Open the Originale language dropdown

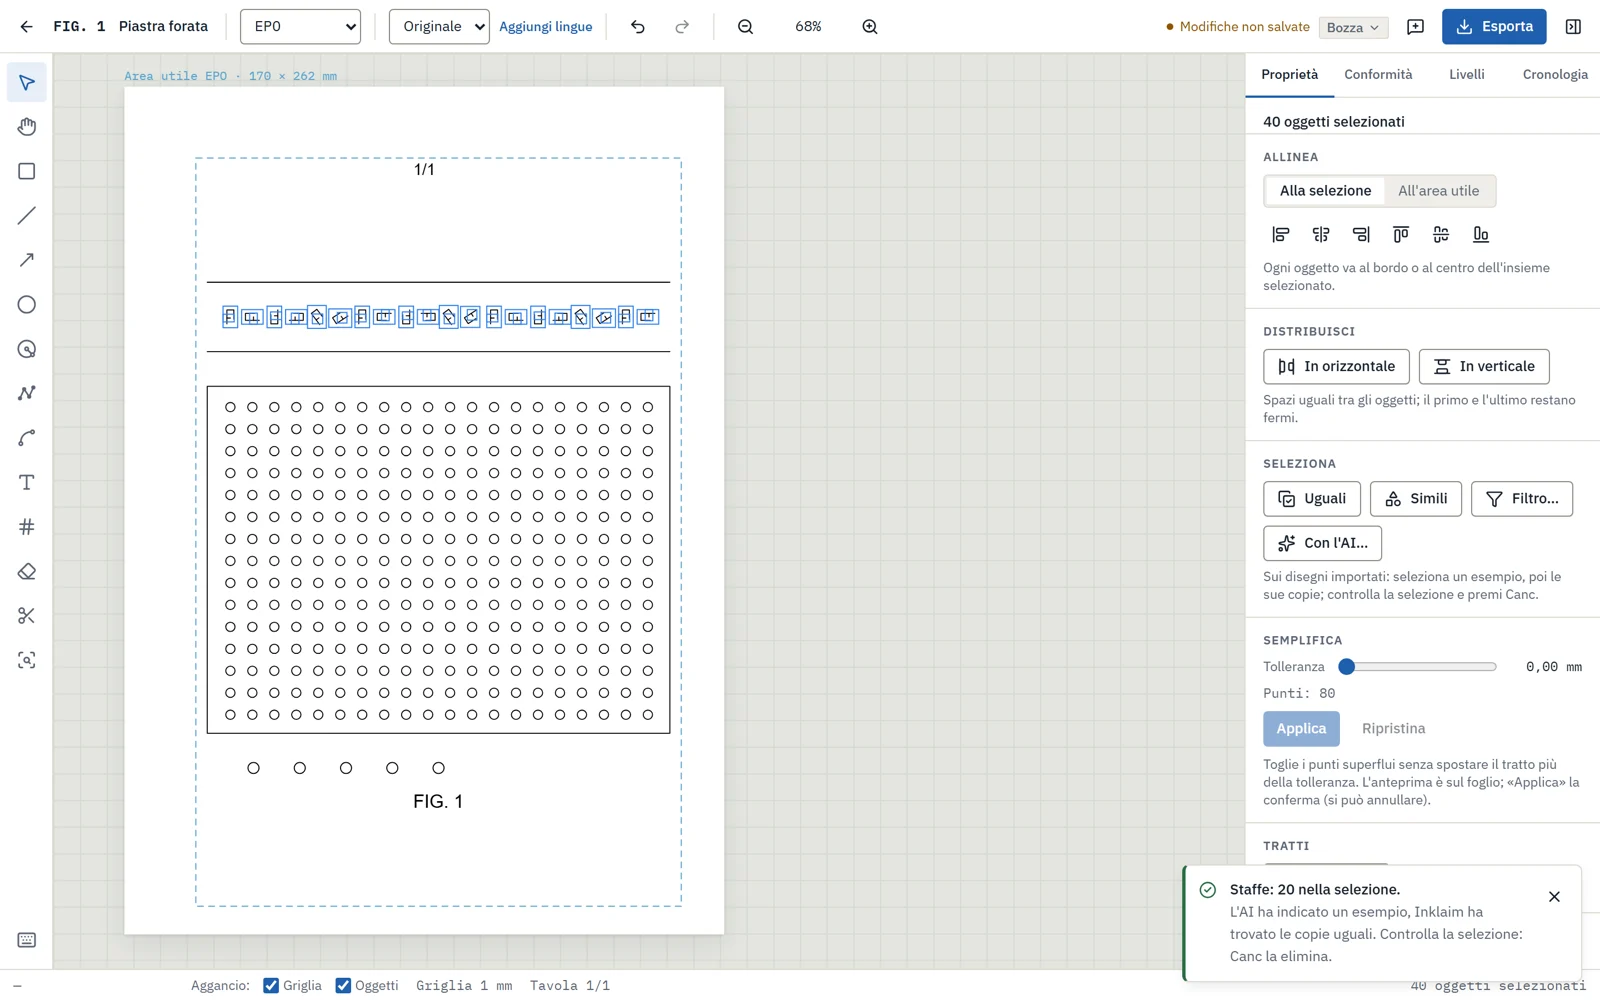tap(439, 27)
